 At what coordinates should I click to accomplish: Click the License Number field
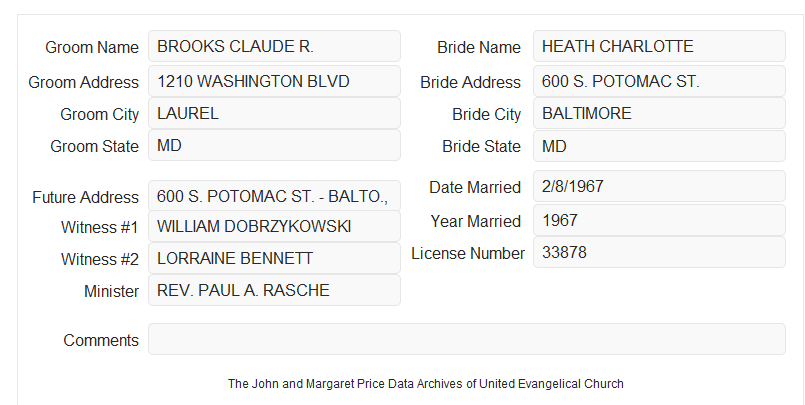click(659, 252)
